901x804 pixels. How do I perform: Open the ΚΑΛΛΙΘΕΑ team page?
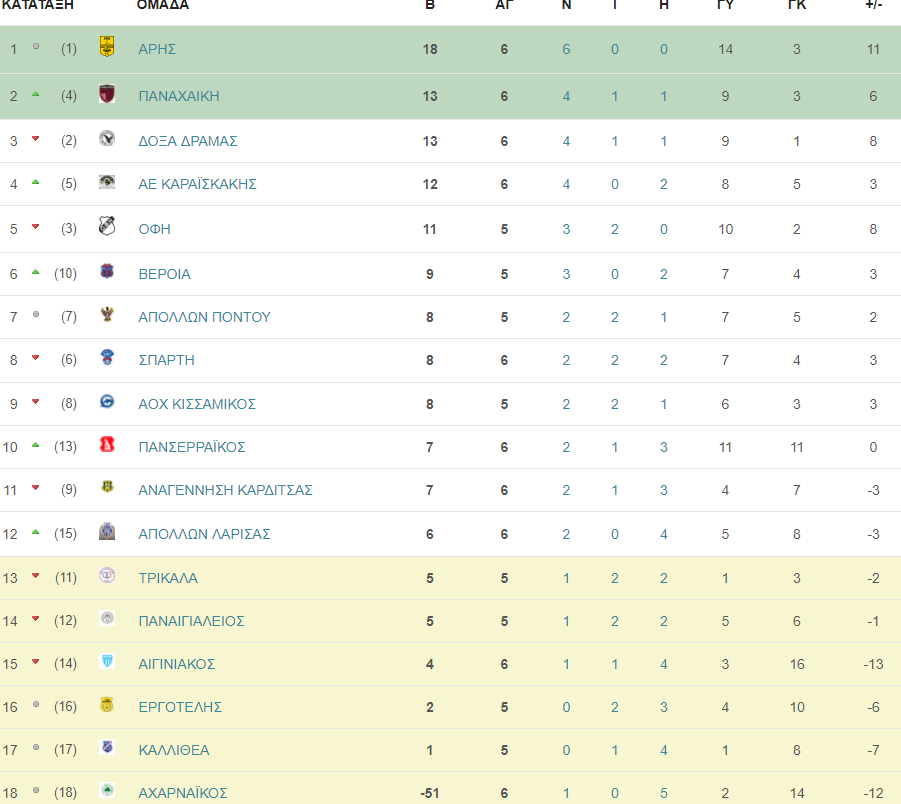(x=174, y=751)
